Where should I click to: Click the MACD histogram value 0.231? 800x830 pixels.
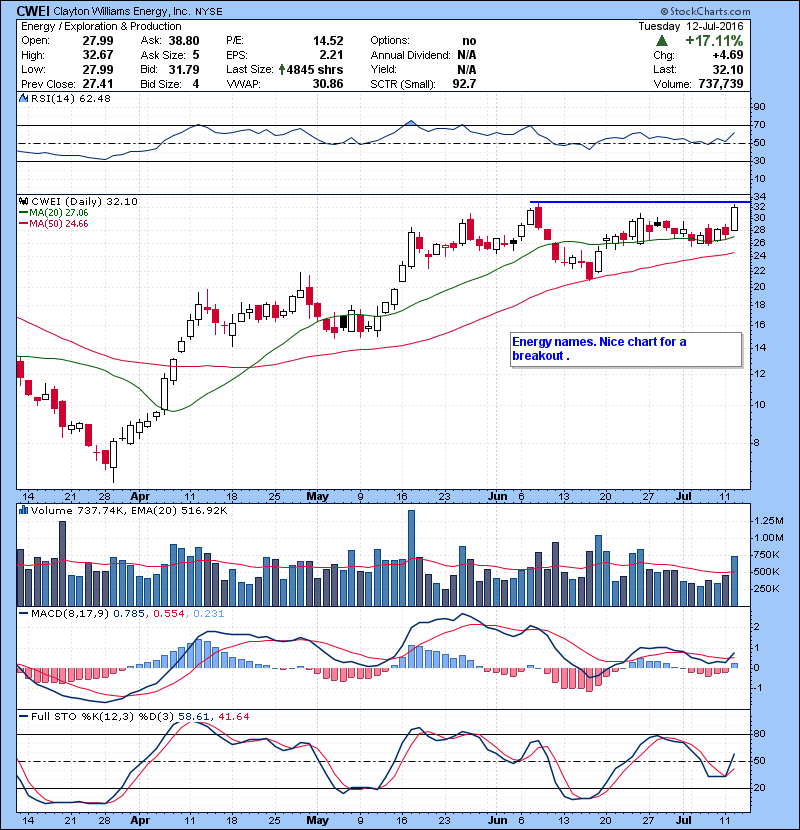tap(209, 614)
